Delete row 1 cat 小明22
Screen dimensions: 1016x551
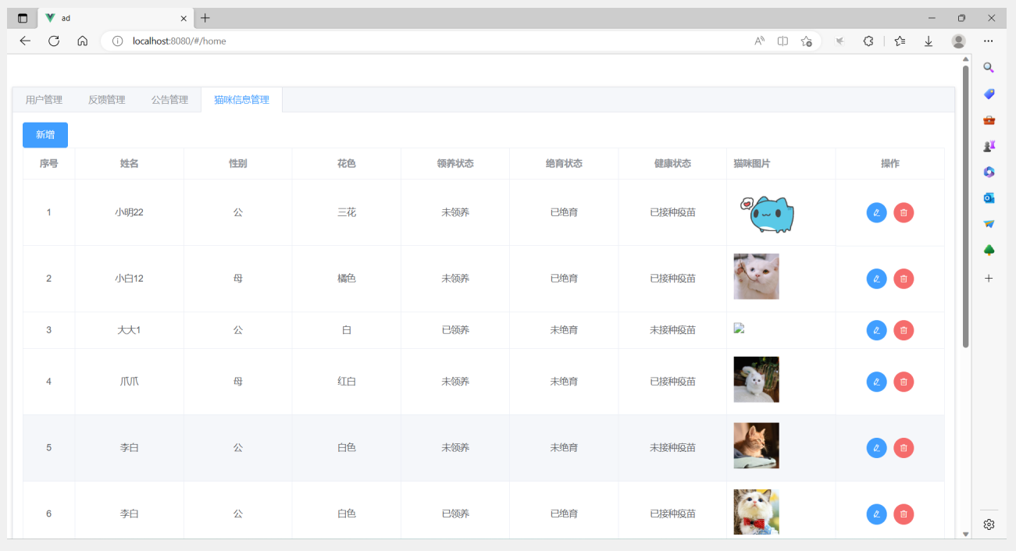click(903, 213)
